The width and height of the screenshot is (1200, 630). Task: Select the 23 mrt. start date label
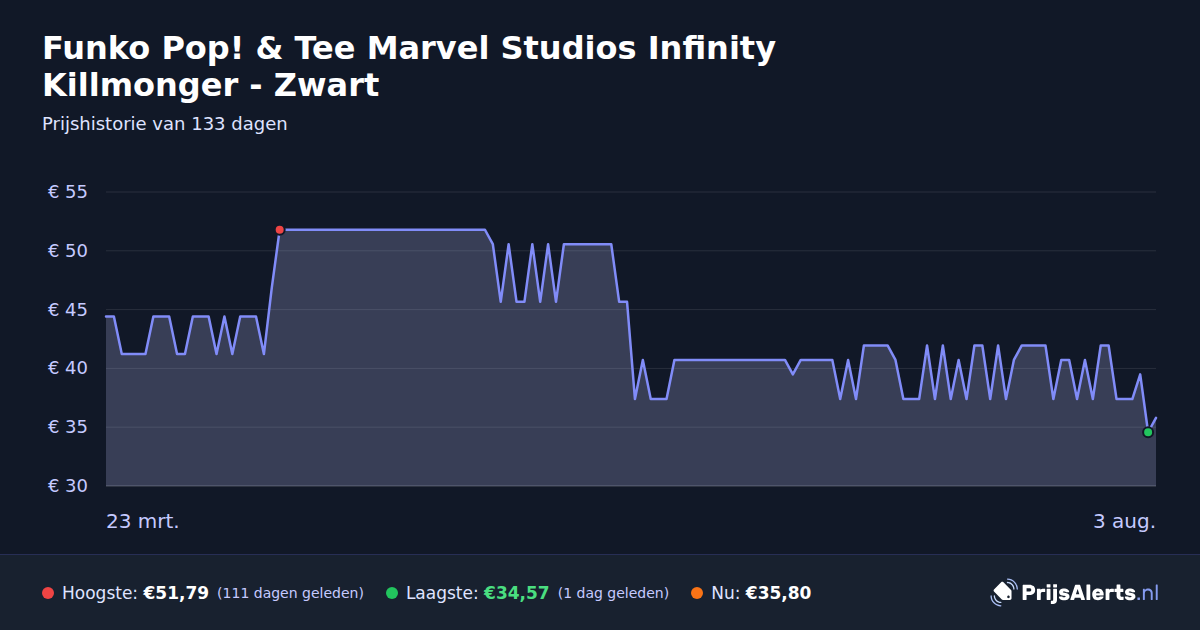(x=143, y=521)
